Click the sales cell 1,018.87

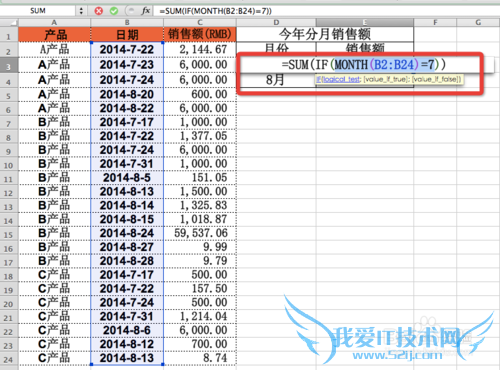[x=200, y=219]
